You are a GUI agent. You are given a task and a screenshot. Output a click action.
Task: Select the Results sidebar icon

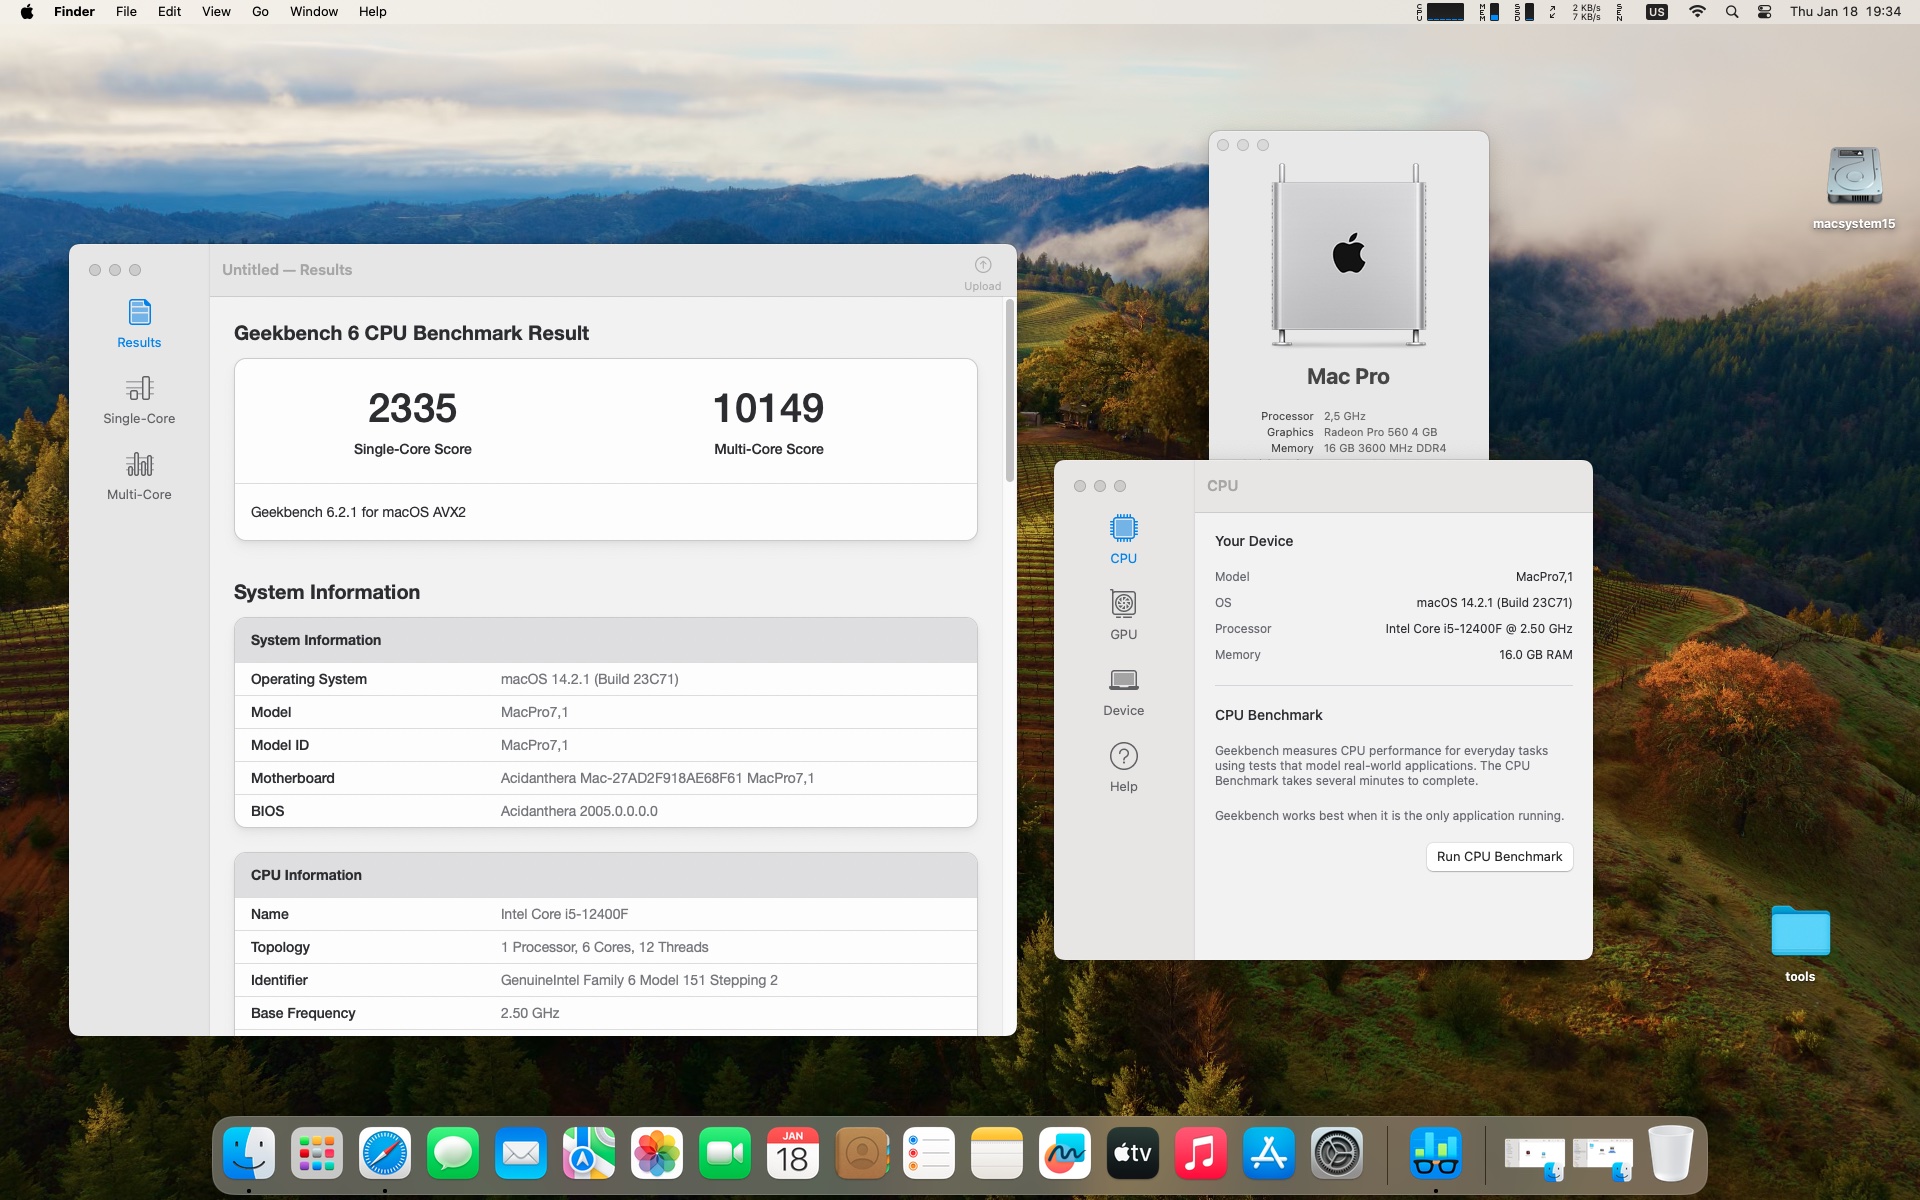click(139, 323)
